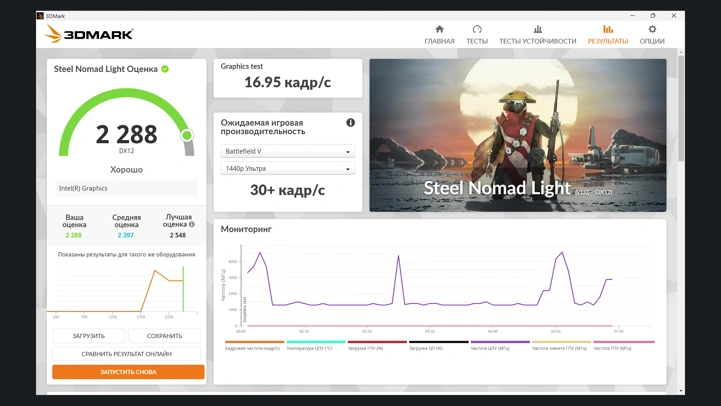721x406 pixels.
Task: Click the score distribution chart
Action: [x=123, y=292]
